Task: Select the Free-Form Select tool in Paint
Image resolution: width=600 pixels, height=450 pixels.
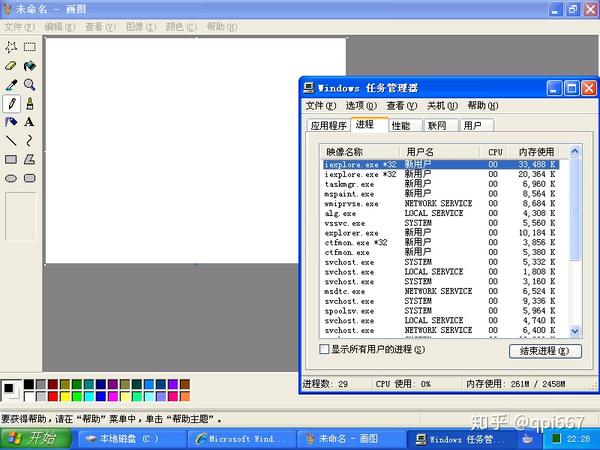Action: point(11,47)
